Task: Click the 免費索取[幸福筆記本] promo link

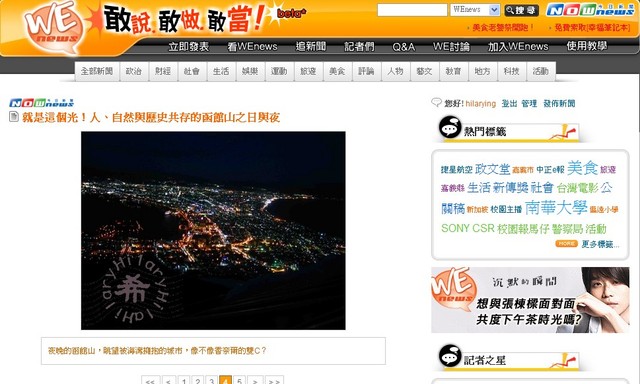Action: pyautogui.click(x=592, y=27)
